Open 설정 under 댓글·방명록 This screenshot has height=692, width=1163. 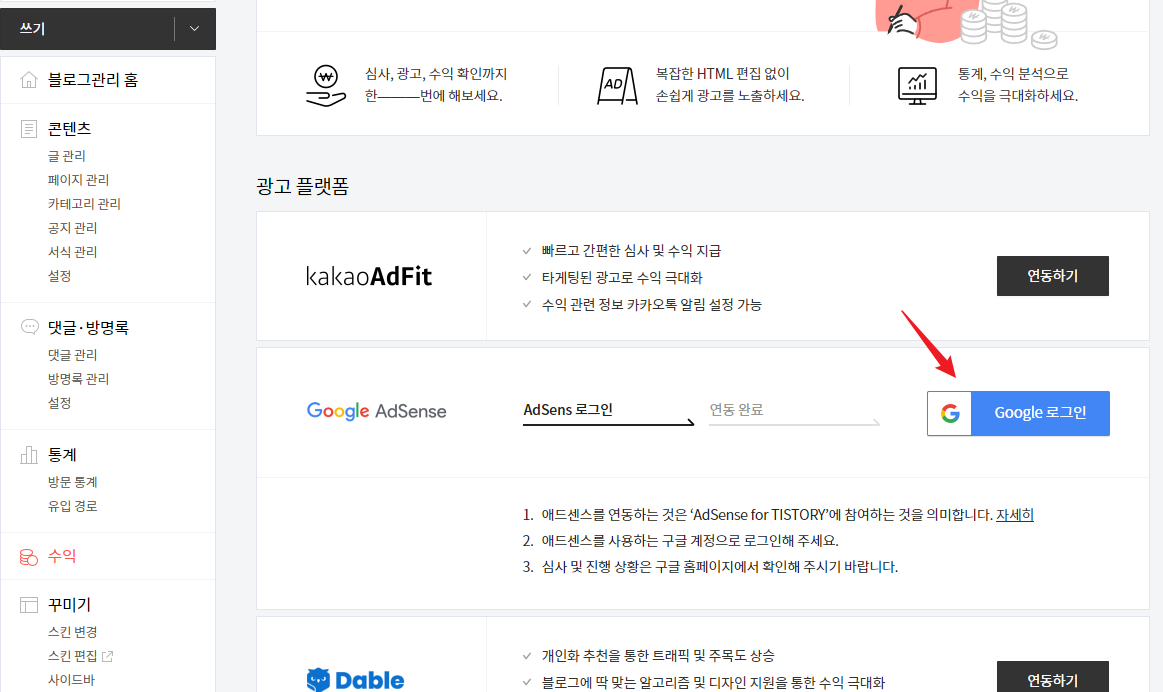click(60, 403)
